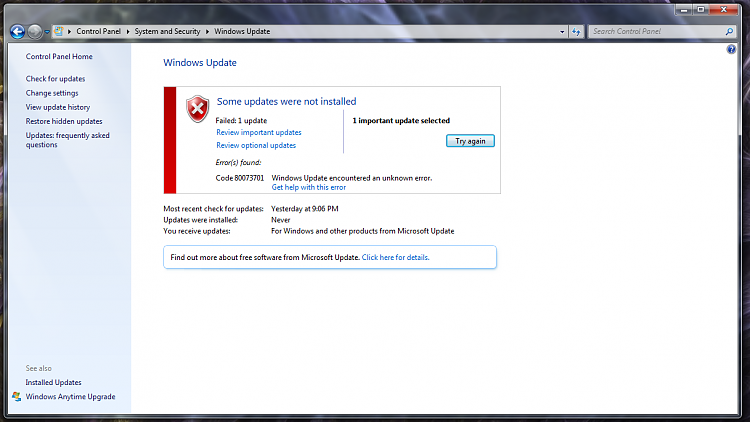The width and height of the screenshot is (750, 422).
Task: Open Restore hidden updates
Action: coord(64,122)
